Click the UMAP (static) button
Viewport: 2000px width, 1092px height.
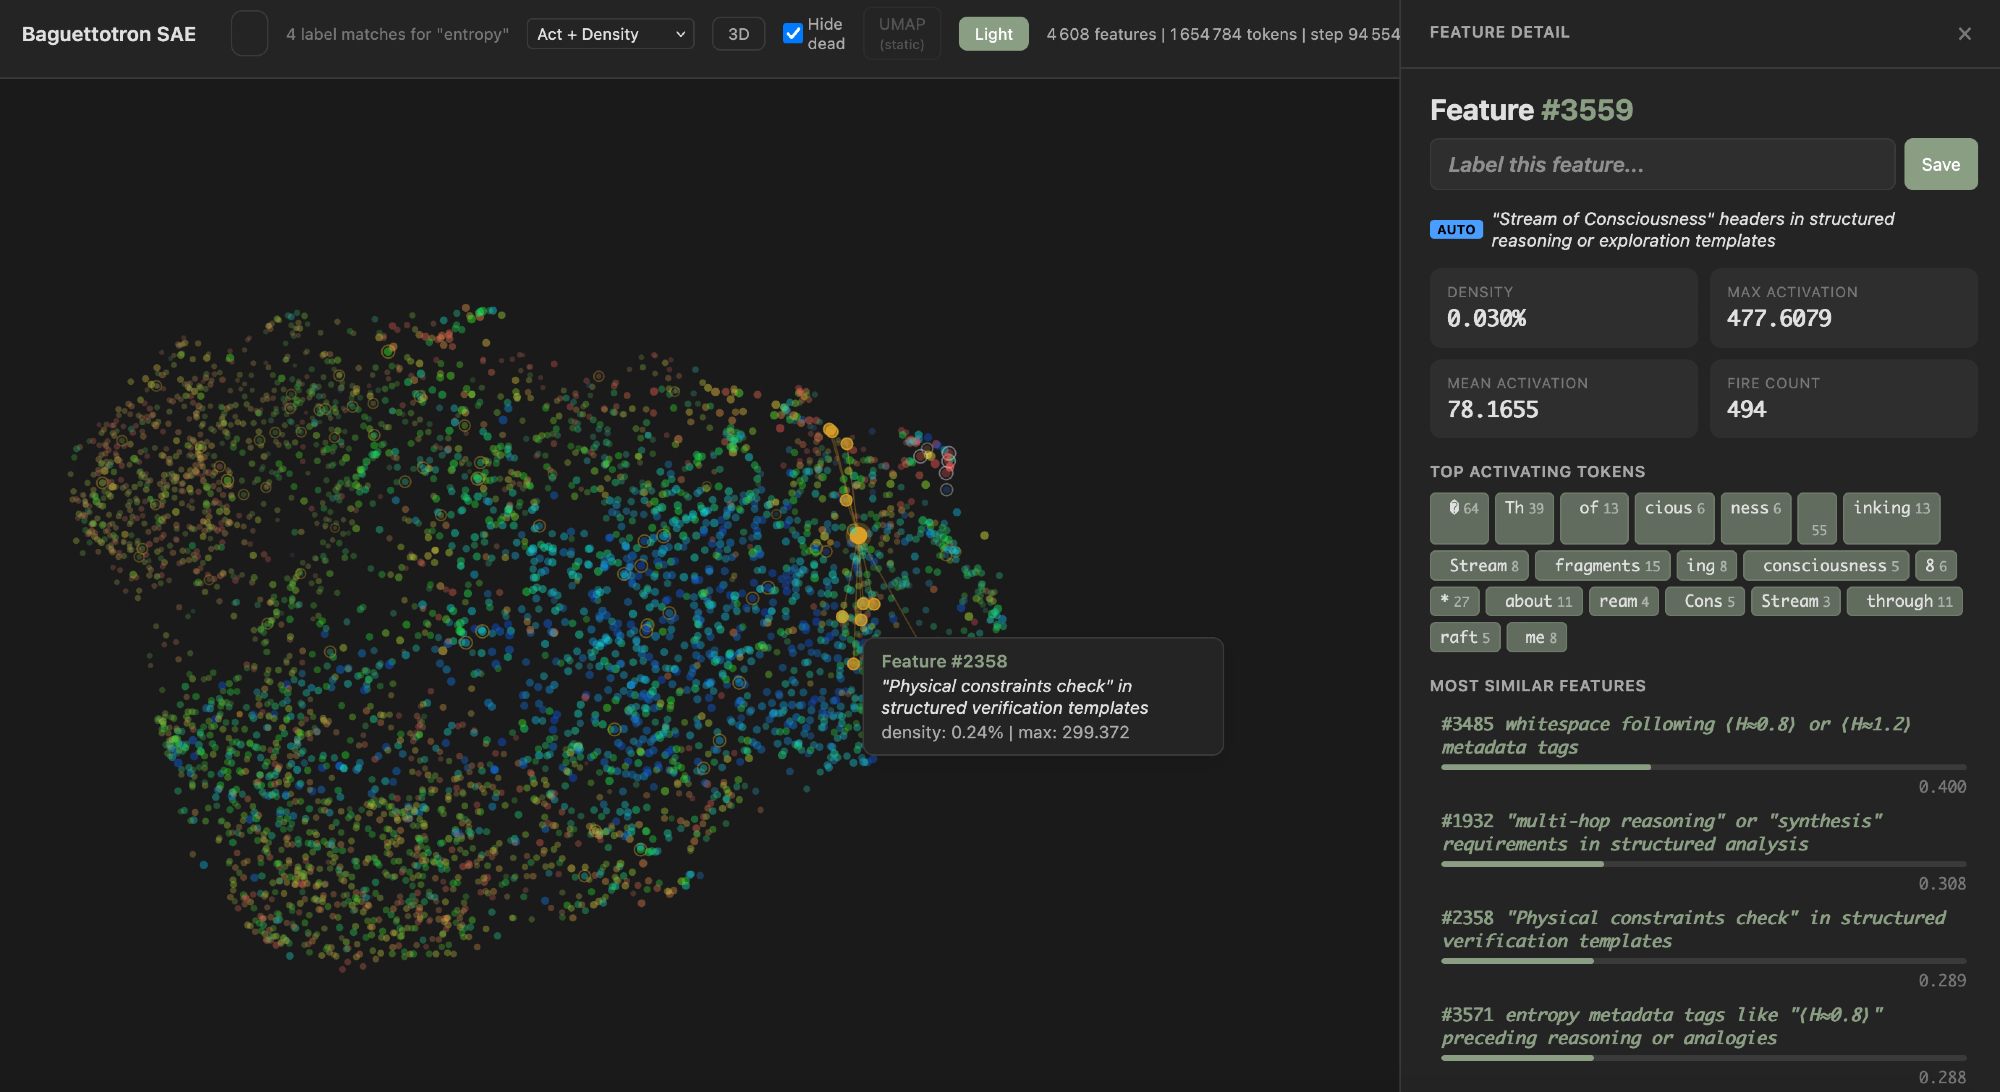pos(901,34)
